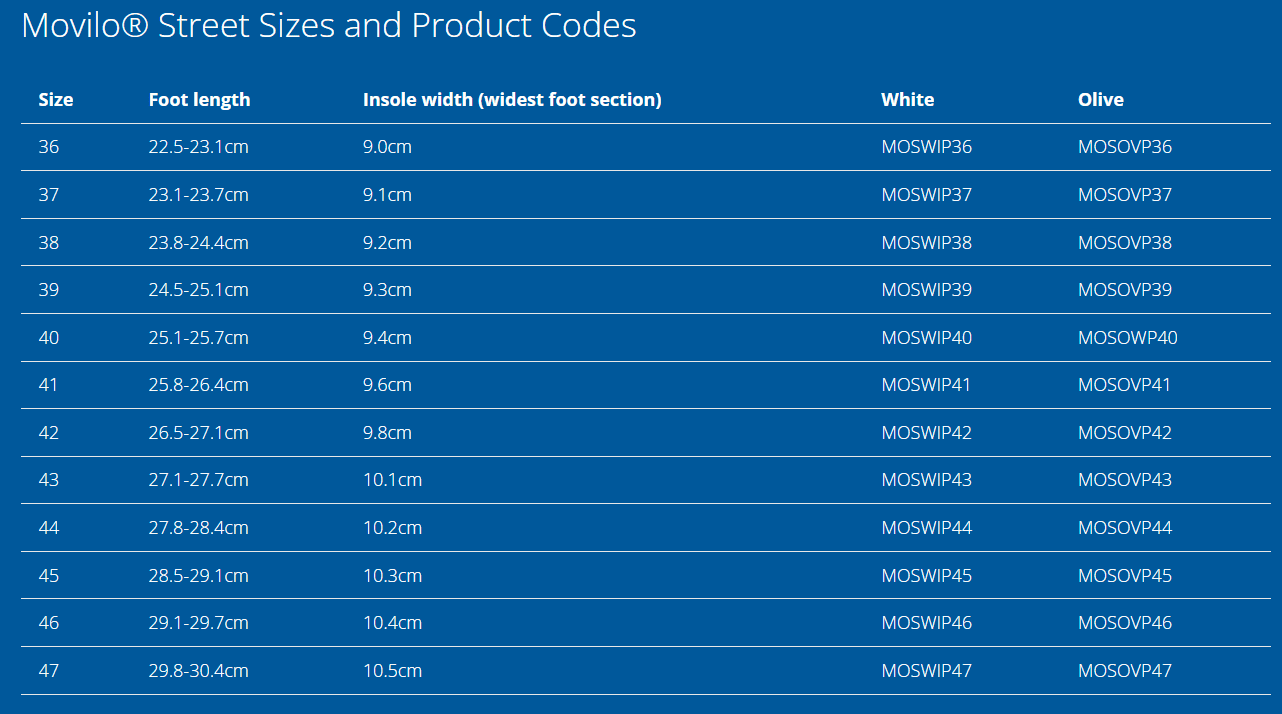Click olive code MOSOVP47
Viewport: 1282px width, 714px height.
click(1124, 671)
